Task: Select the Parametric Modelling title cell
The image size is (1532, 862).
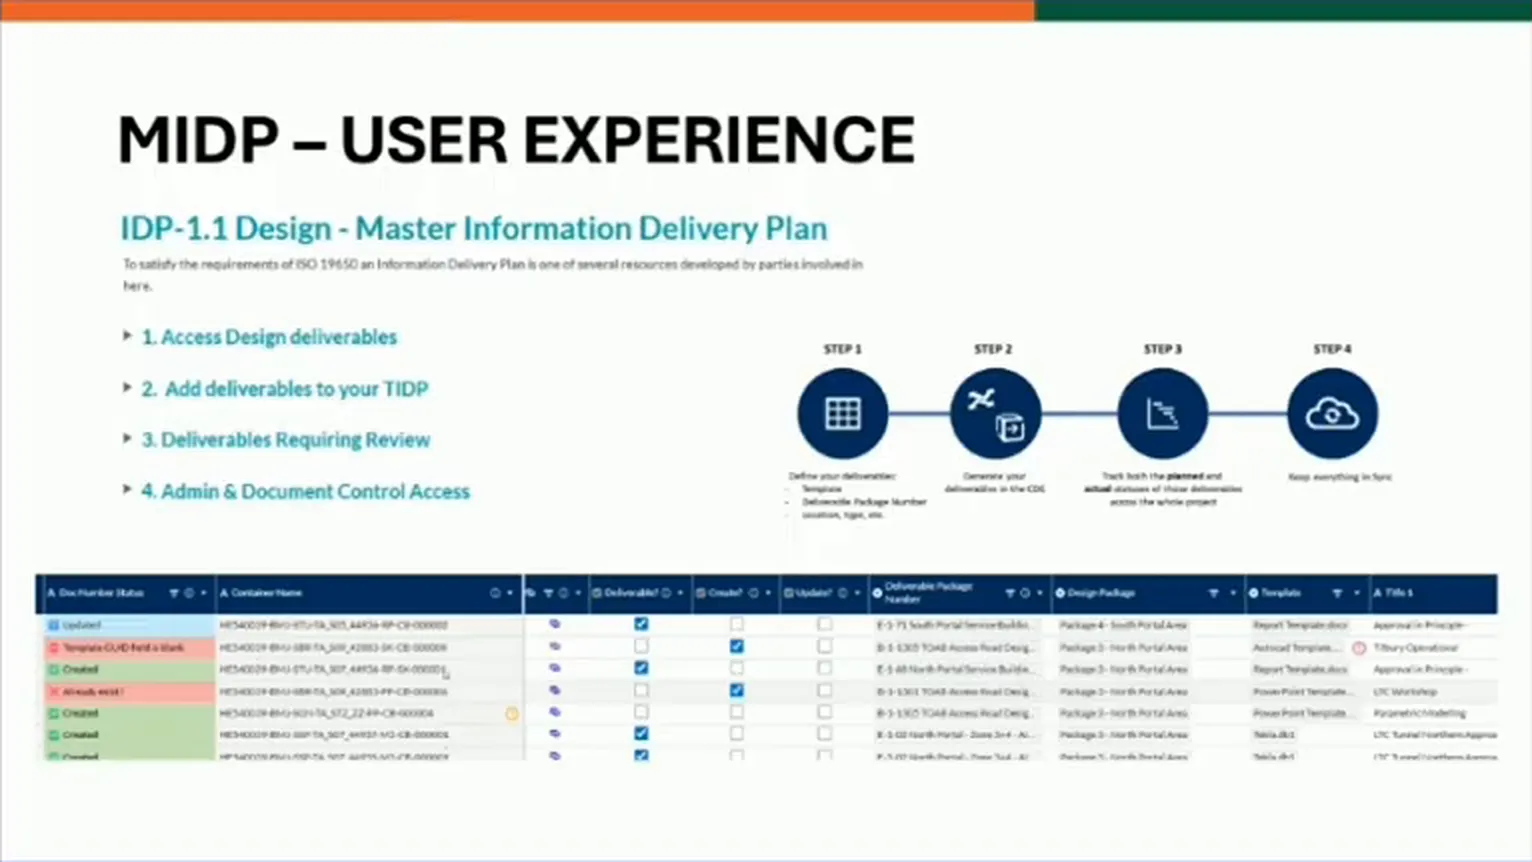Action: tap(1419, 714)
